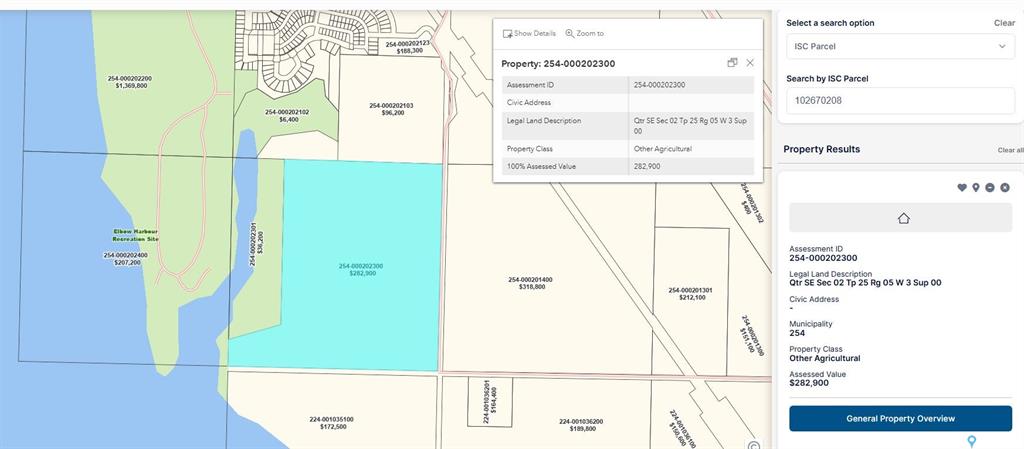Viewport: 1024px width, 449px height.
Task: Select parcel 254-000201400 on the map
Action: click(x=530, y=283)
